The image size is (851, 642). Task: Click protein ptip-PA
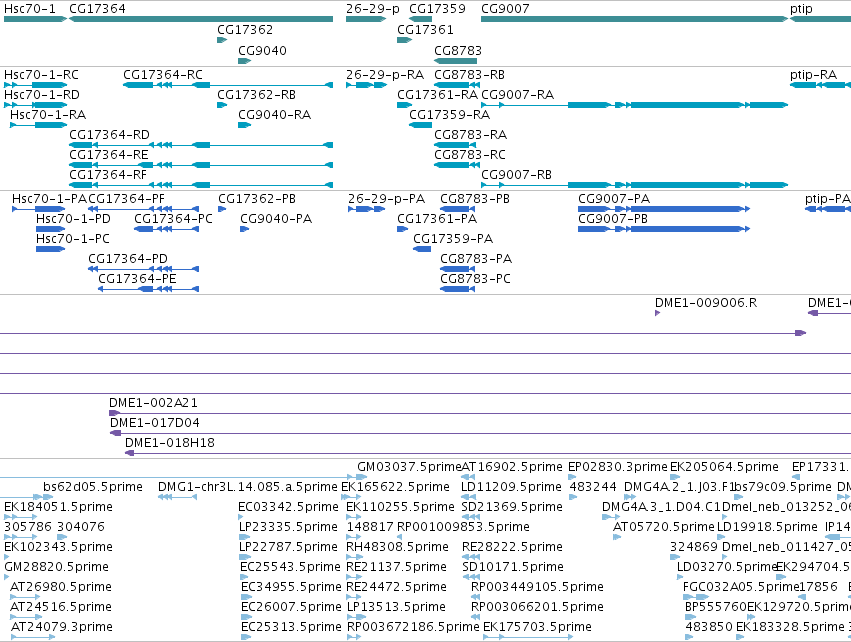828,209
